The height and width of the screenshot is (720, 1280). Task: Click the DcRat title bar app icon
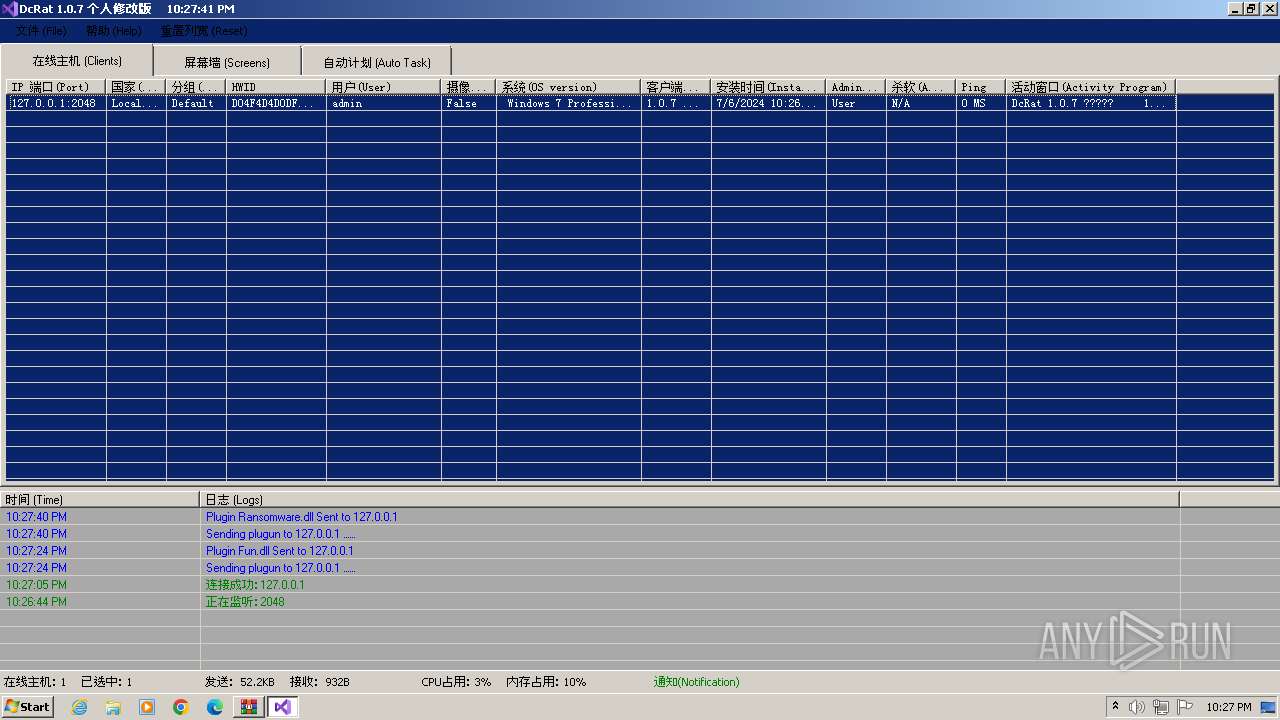coord(10,9)
